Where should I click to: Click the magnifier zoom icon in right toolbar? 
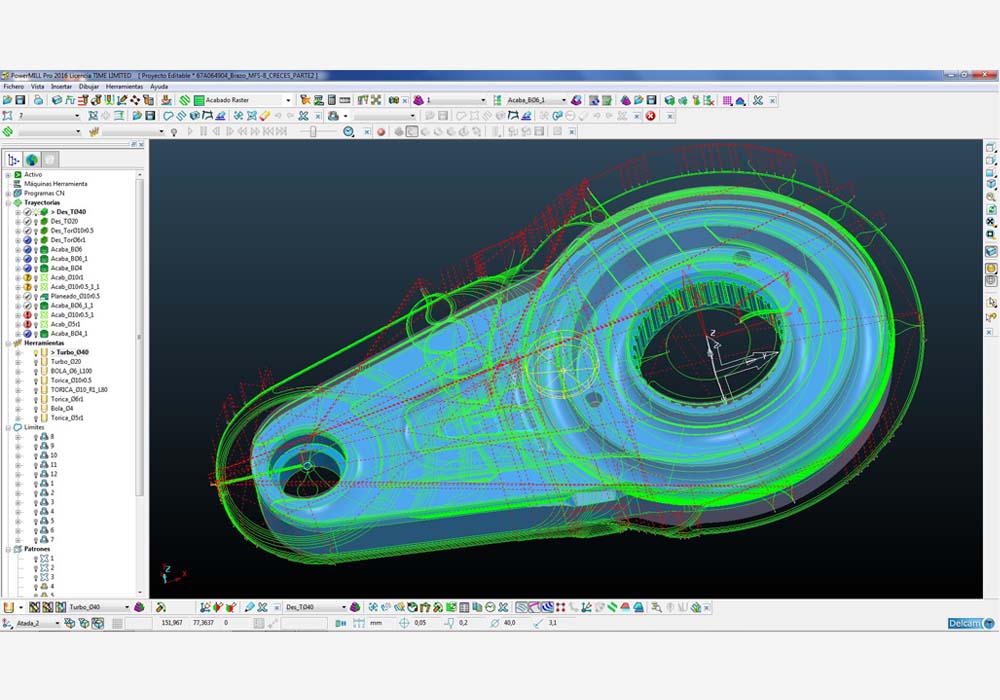tap(991, 197)
